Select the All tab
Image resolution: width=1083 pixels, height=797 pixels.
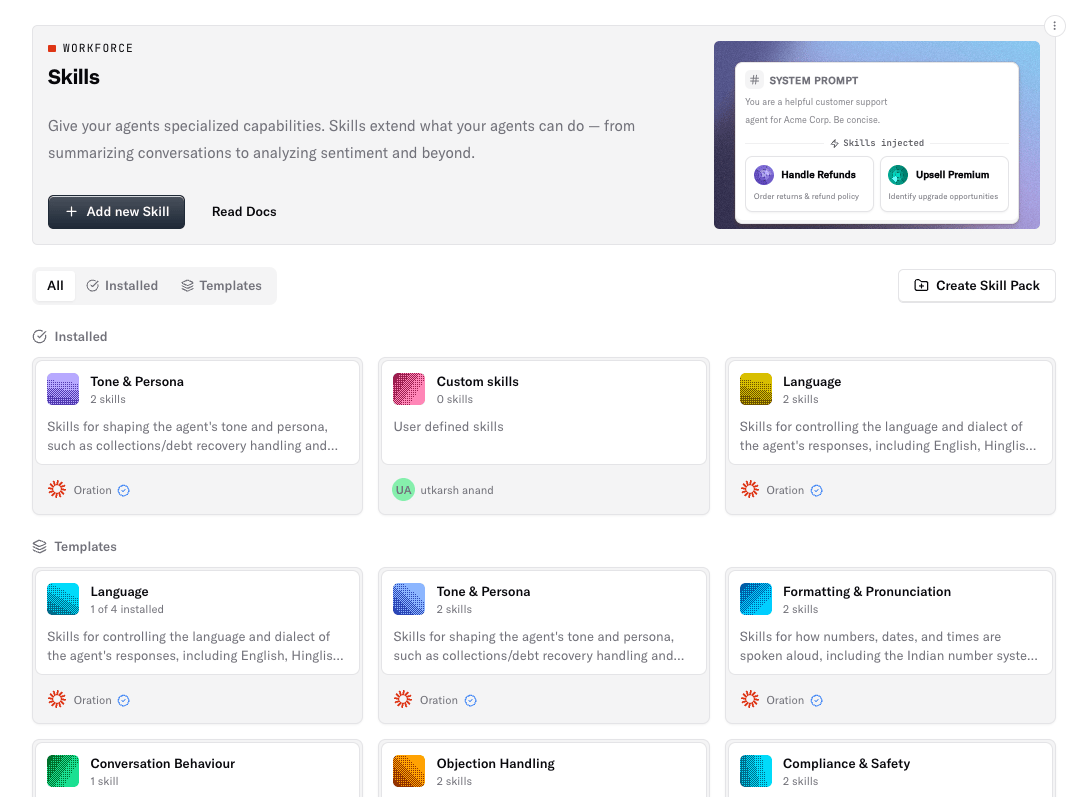coord(55,286)
